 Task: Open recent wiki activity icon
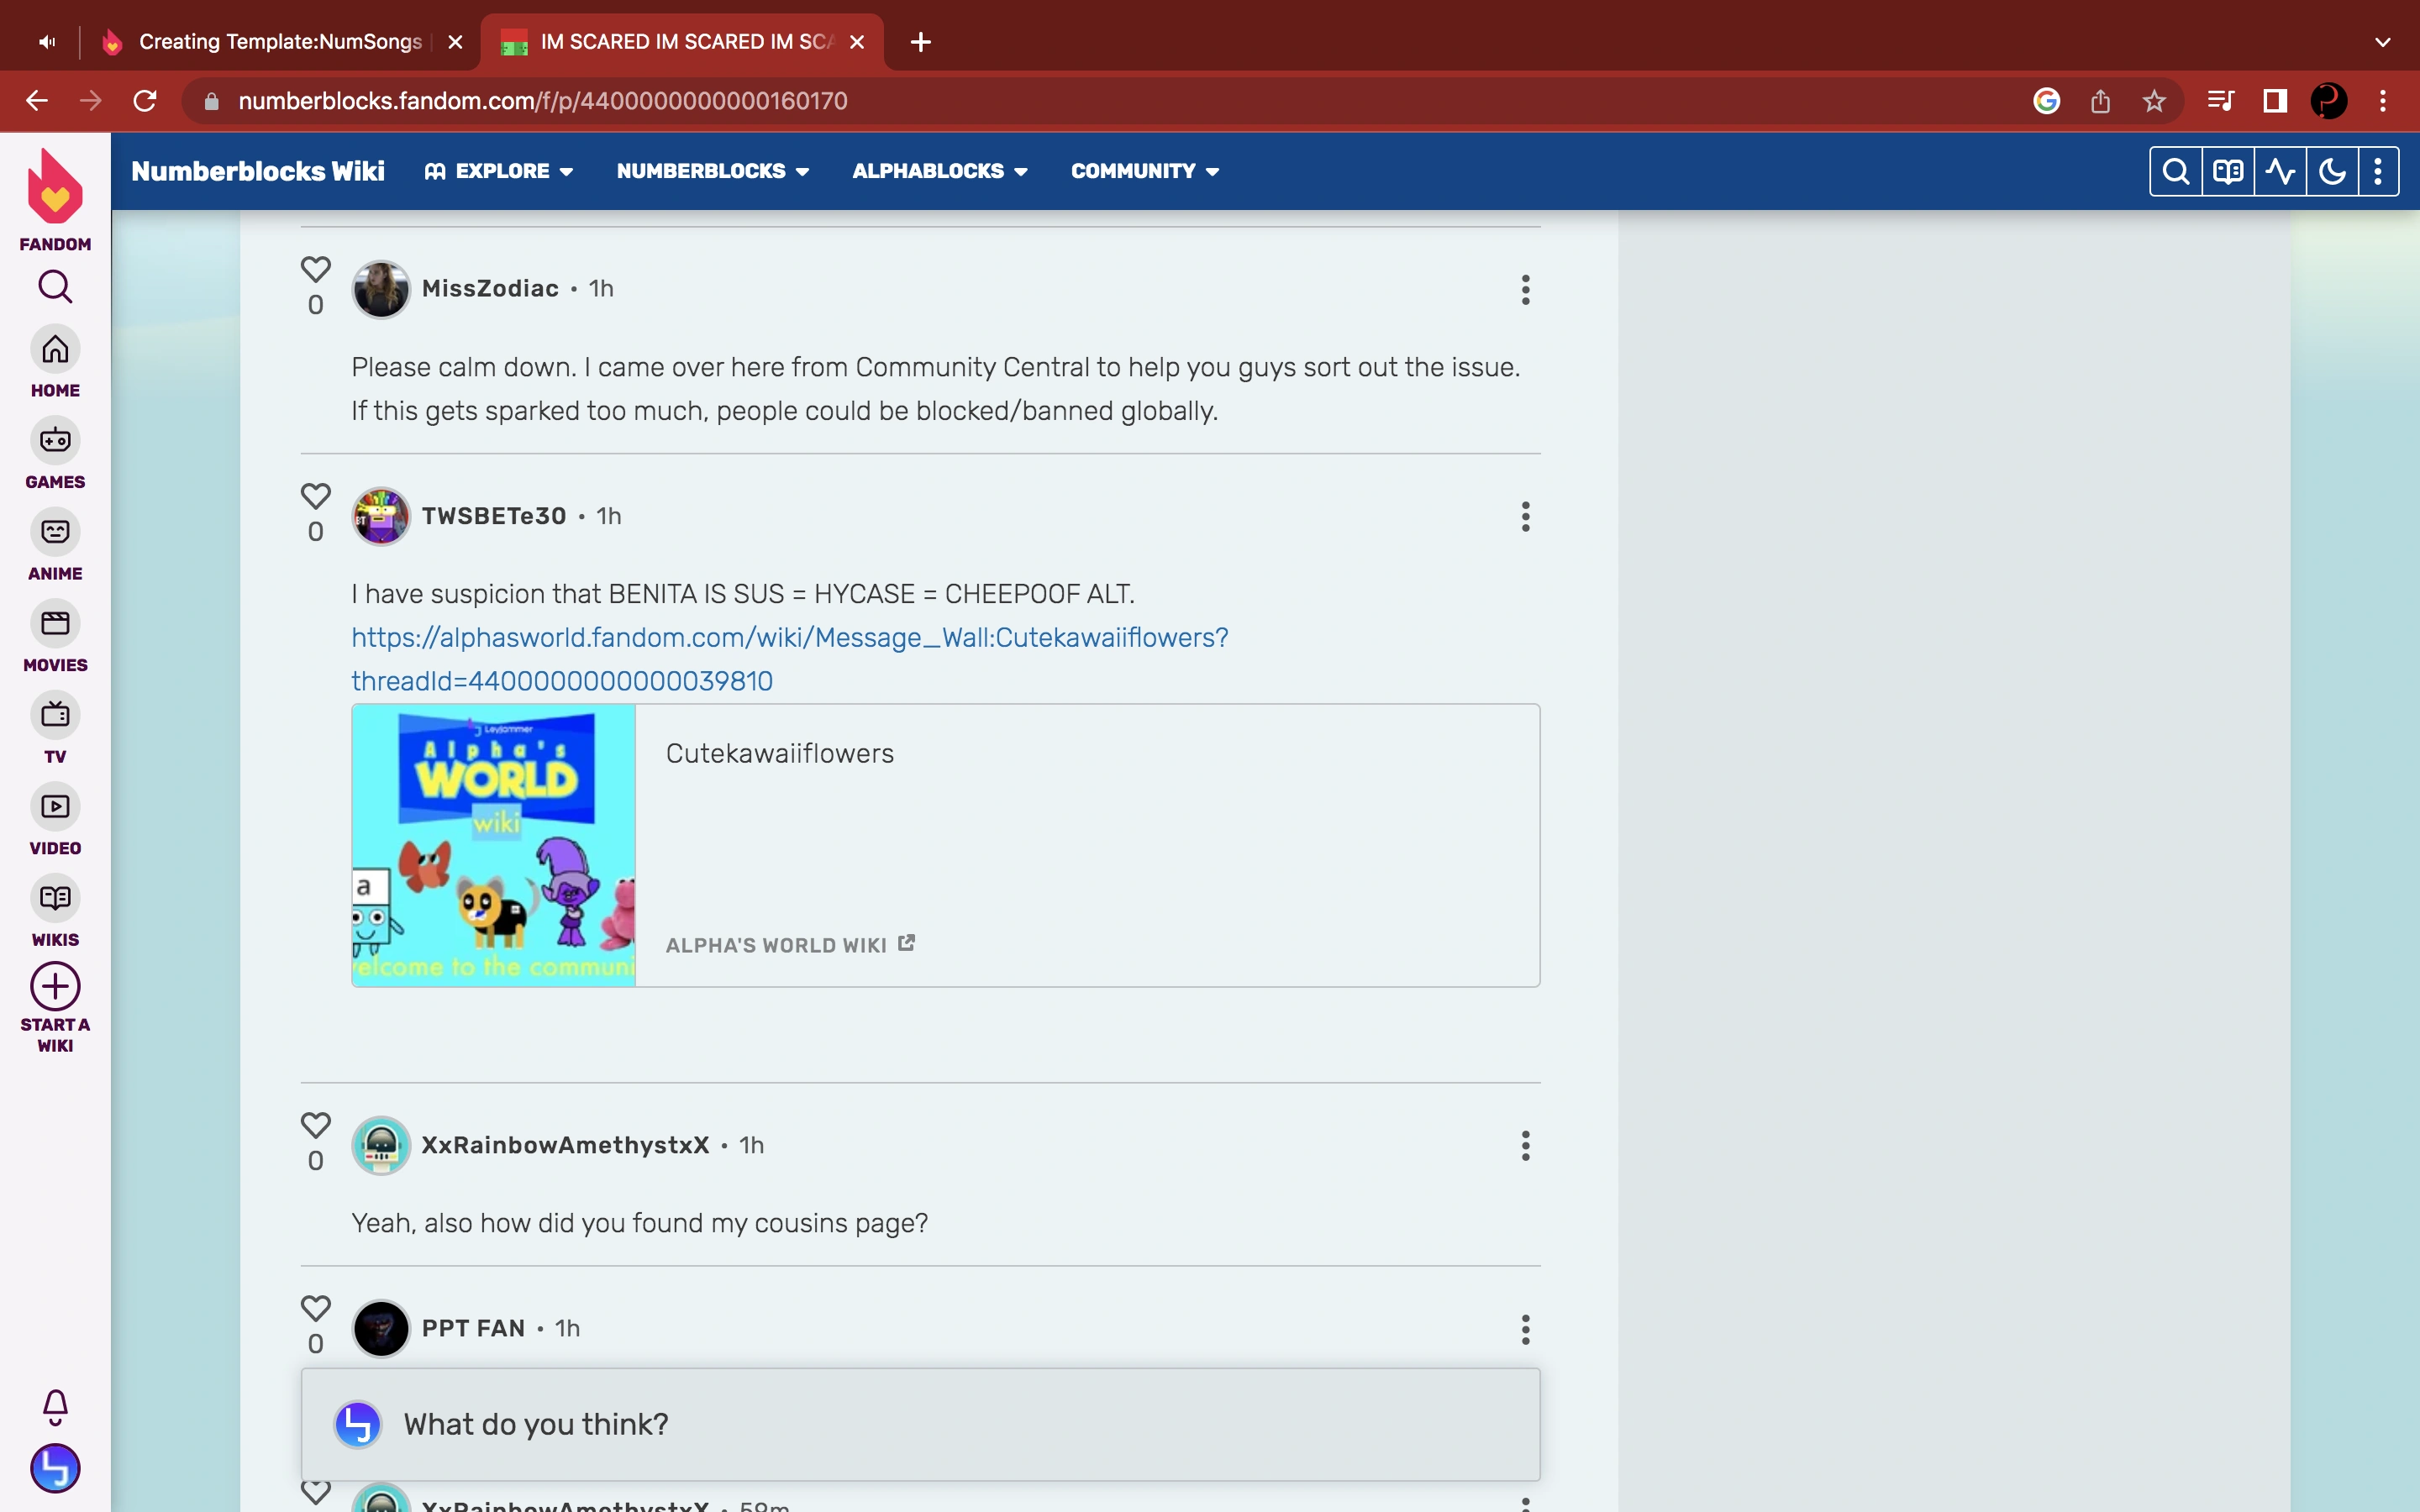click(2280, 171)
